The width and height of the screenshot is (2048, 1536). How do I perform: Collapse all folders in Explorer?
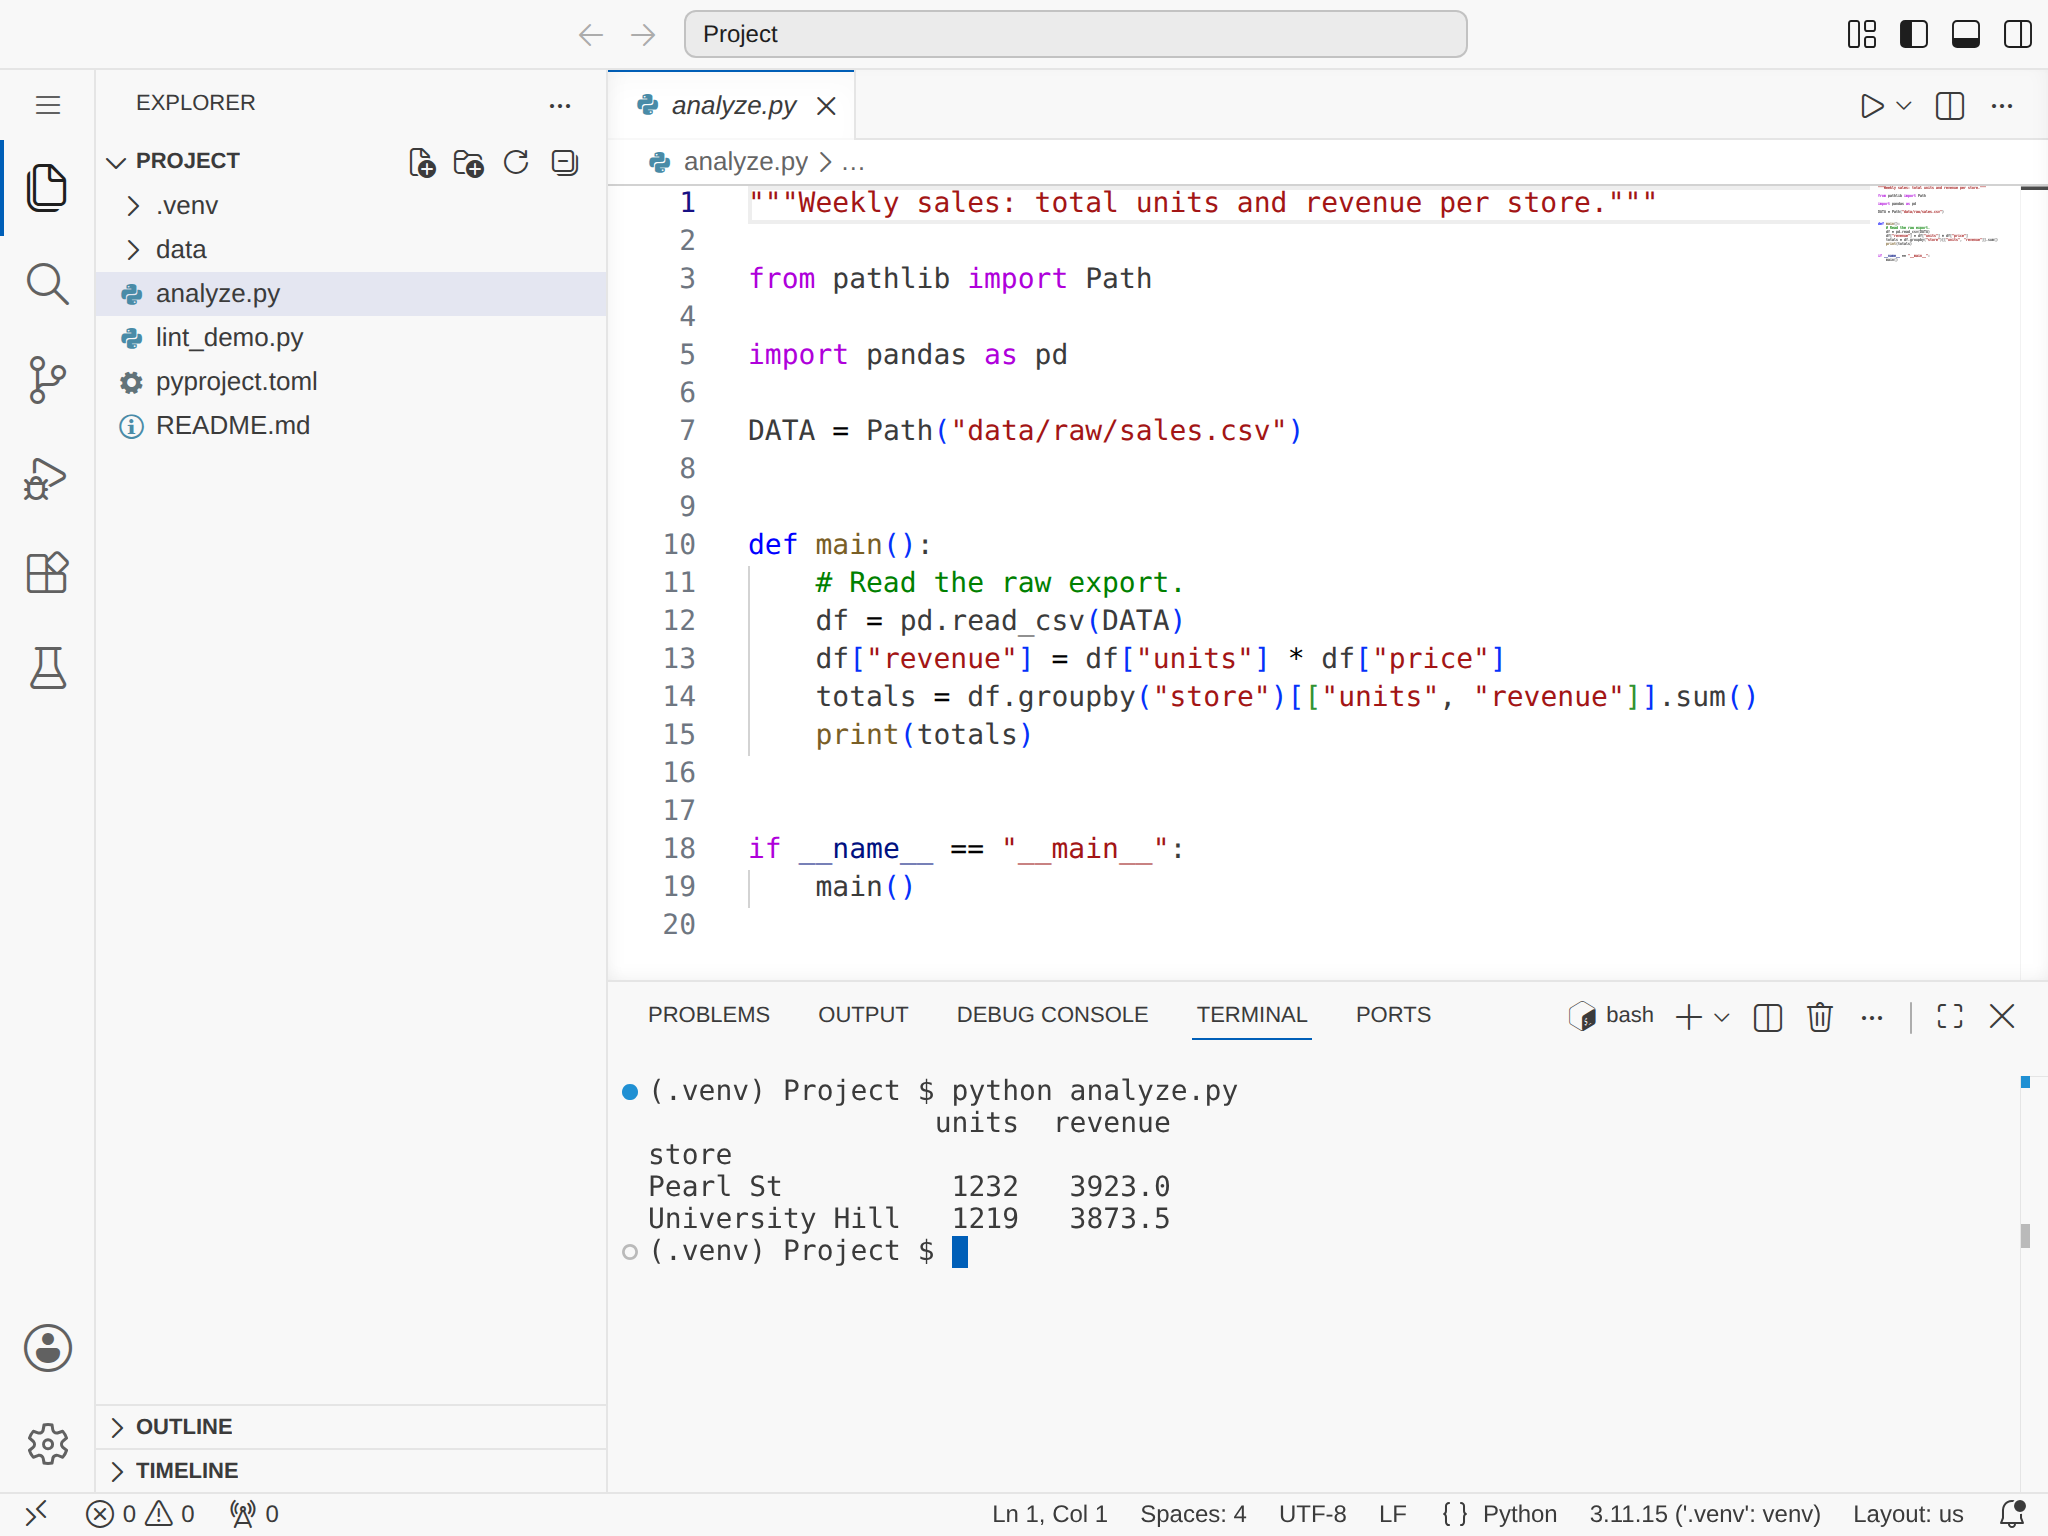565,162
